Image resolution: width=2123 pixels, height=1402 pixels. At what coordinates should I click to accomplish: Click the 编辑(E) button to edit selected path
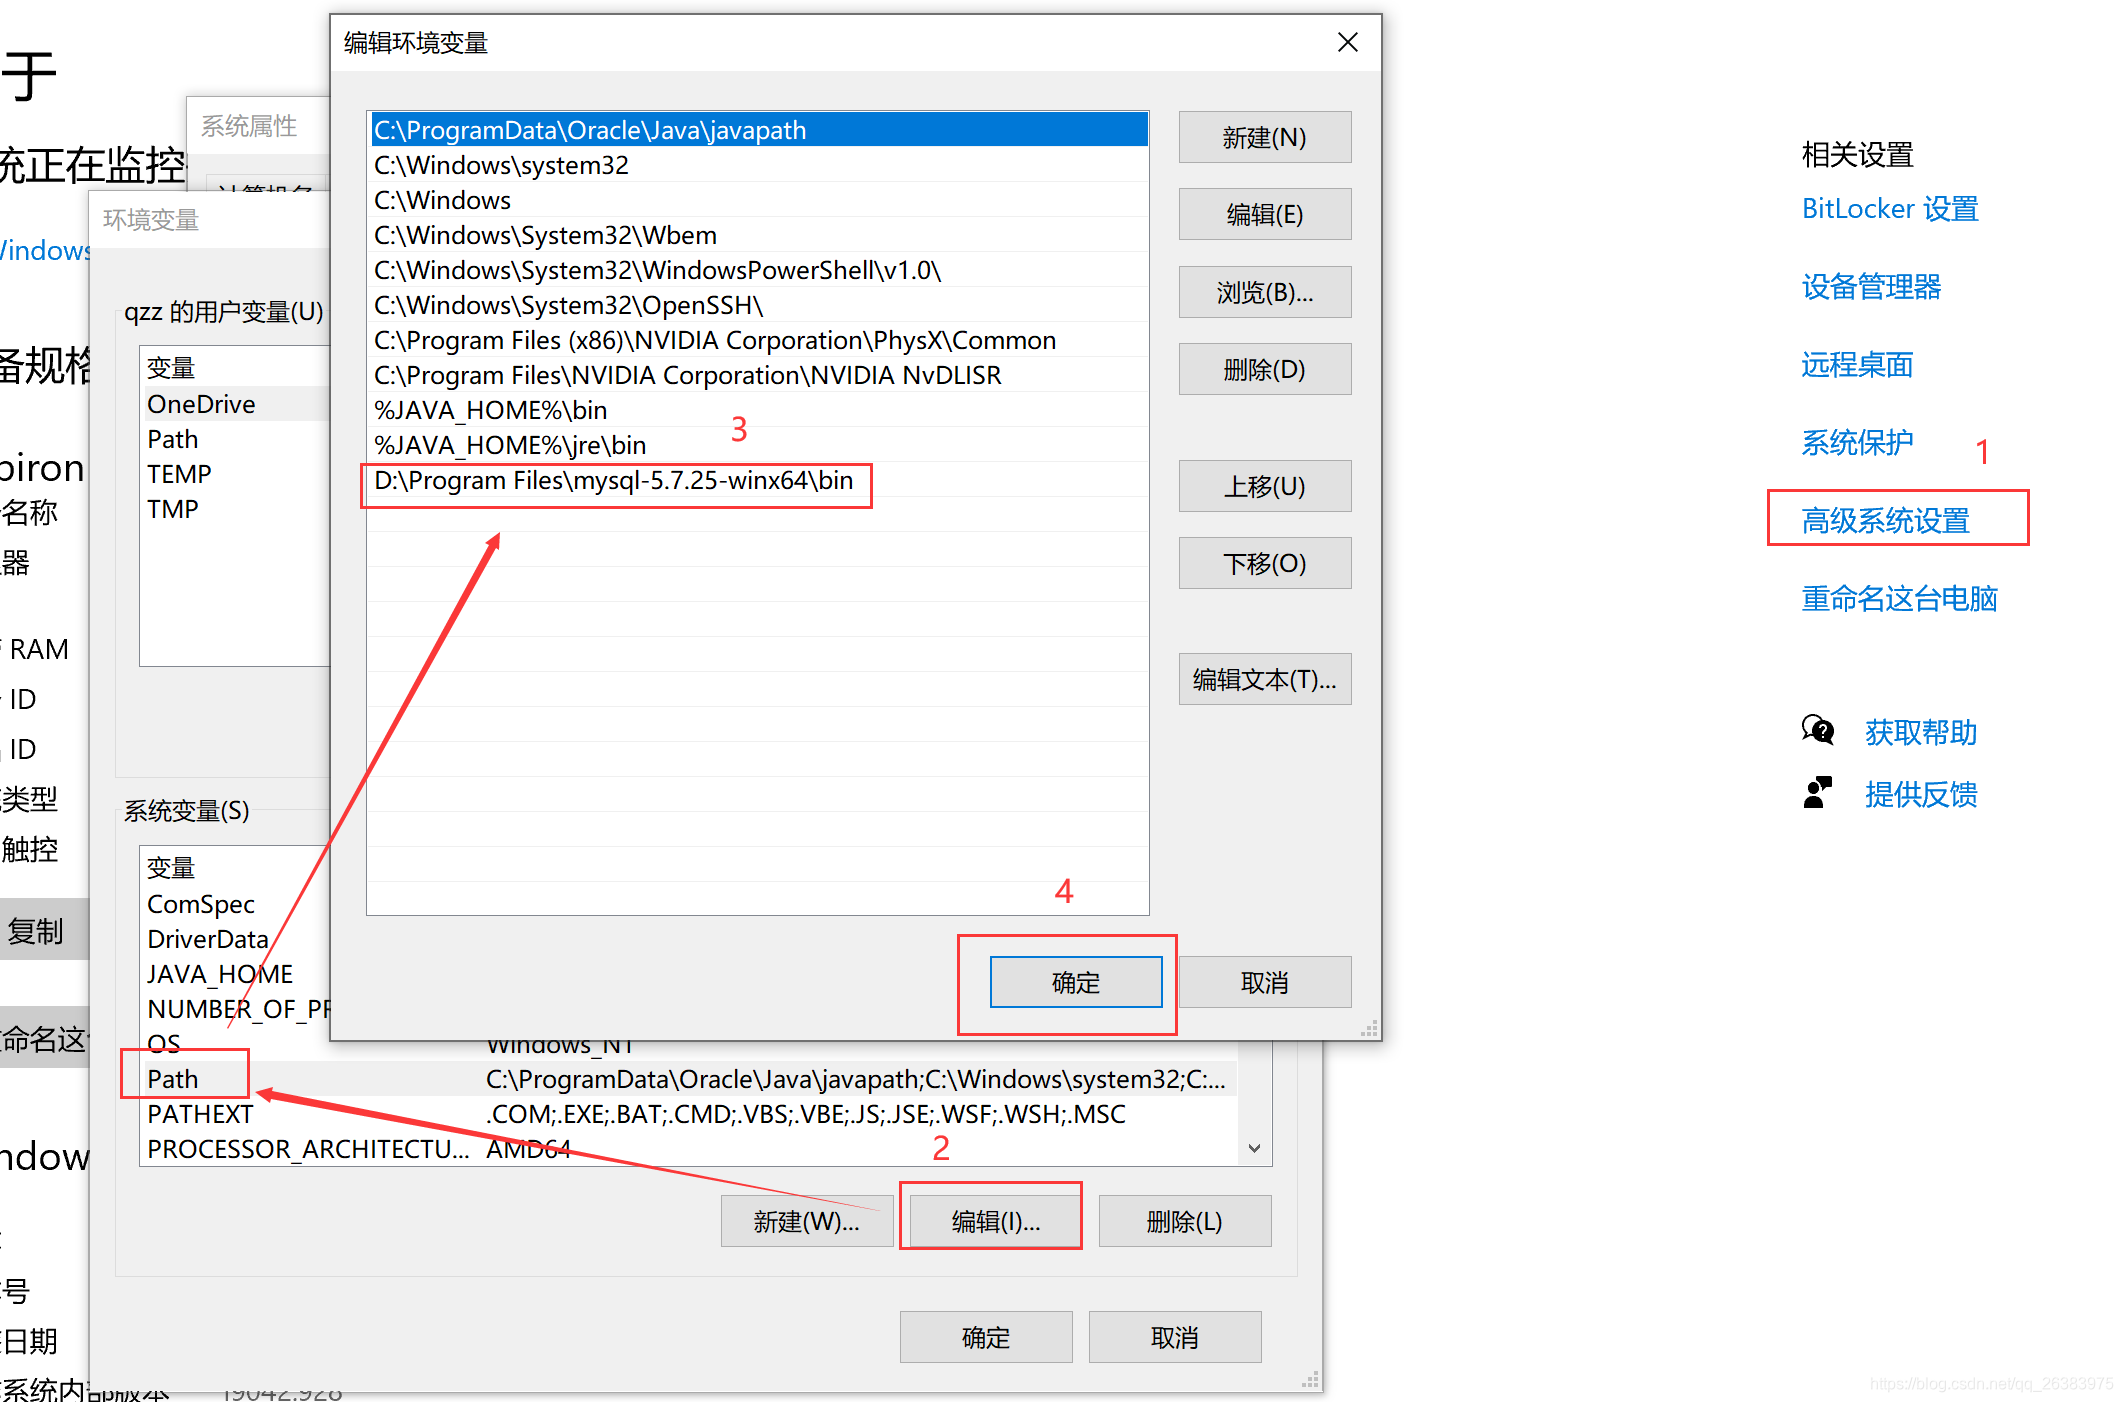1264,211
